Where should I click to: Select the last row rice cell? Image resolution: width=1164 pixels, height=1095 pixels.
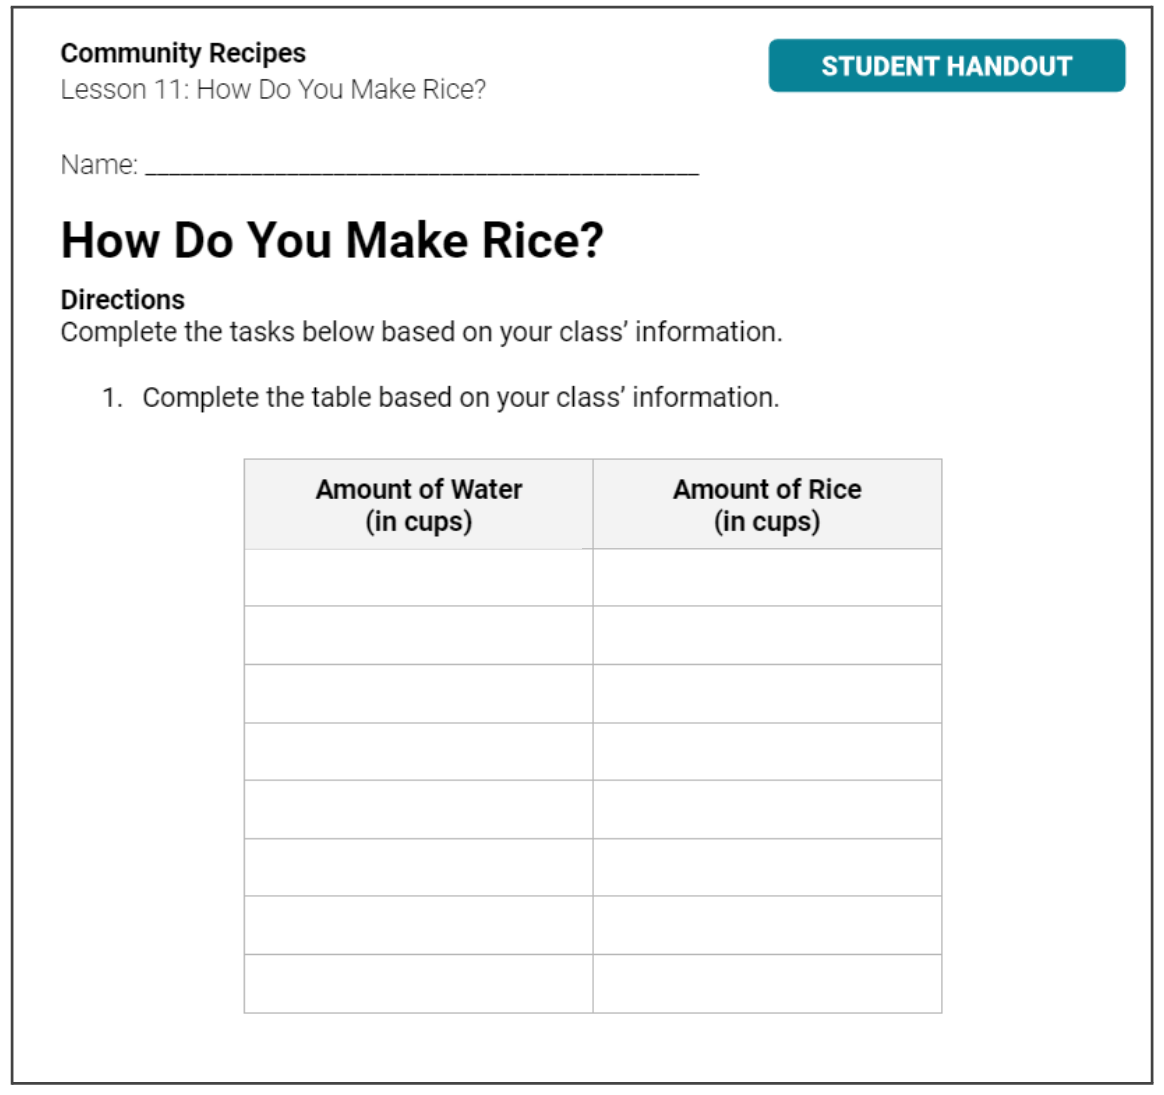pyautogui.click(x=768, y=984)
